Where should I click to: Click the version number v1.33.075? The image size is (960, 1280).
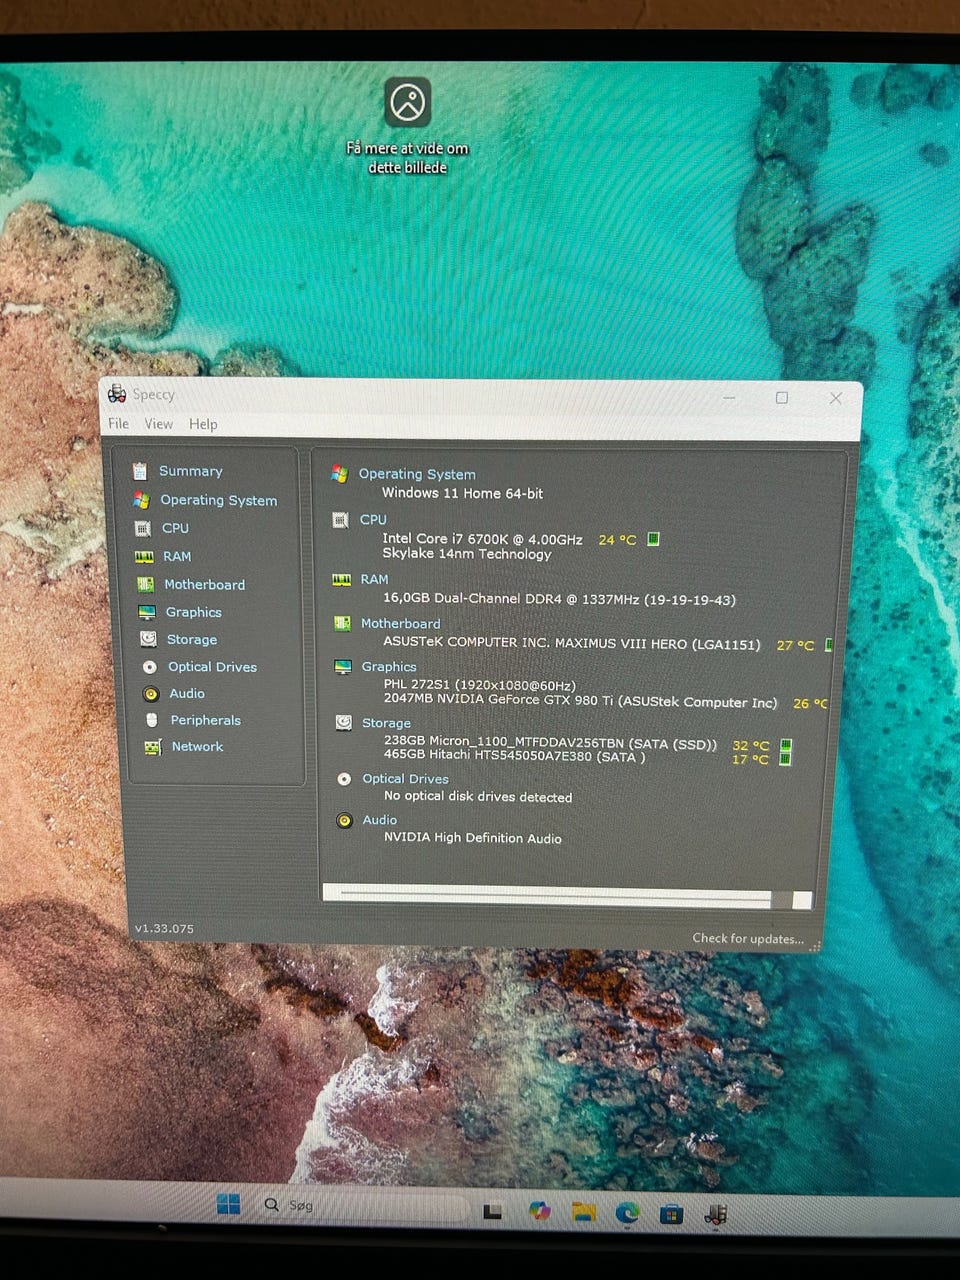click(x=164, y=929)
